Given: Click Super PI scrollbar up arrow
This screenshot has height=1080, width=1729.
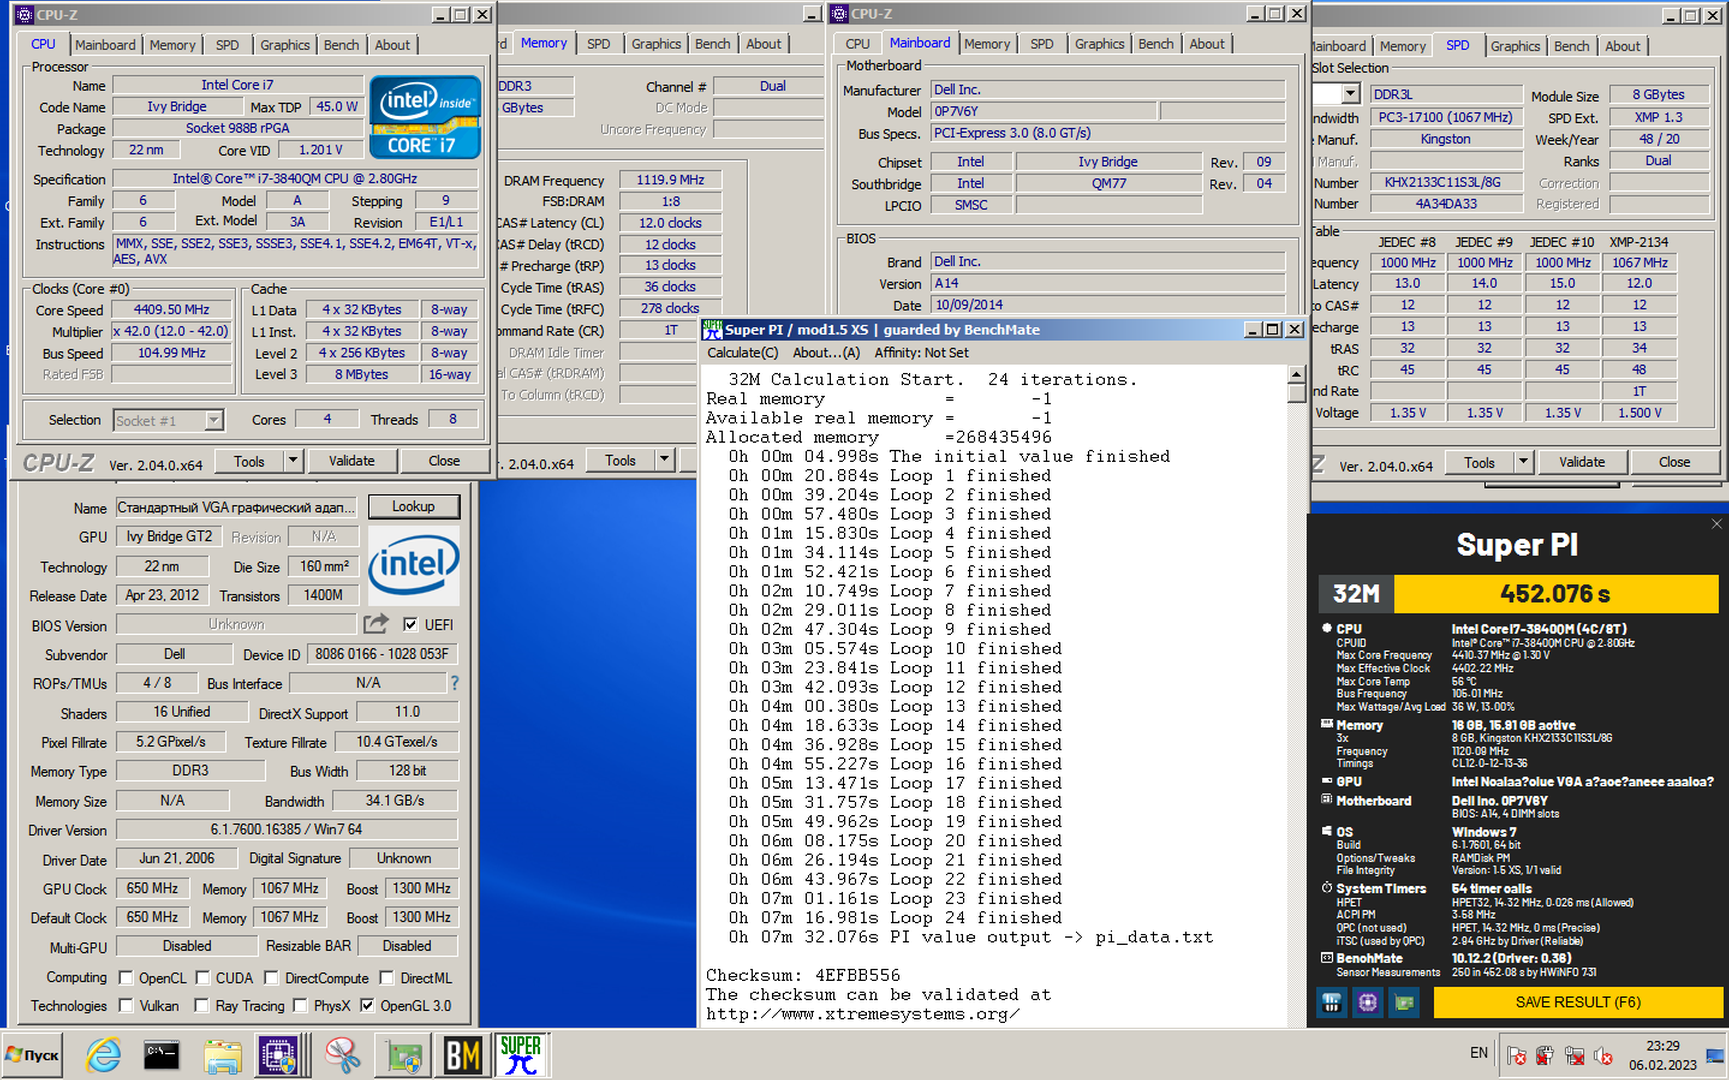Looking at the screenshot, I should pos(1296,375).
